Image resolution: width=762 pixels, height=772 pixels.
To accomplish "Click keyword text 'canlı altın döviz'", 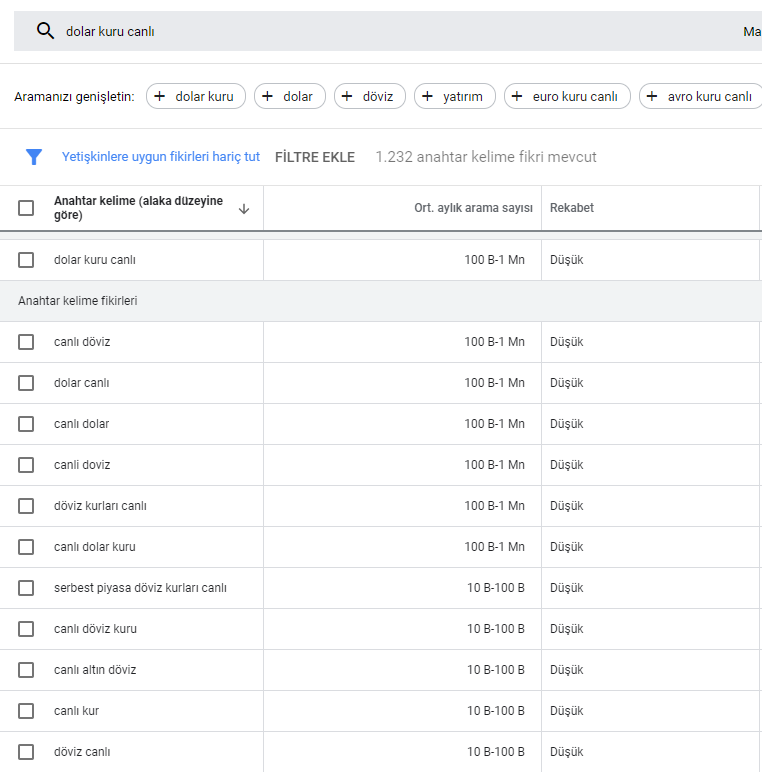I will (95, 670).
